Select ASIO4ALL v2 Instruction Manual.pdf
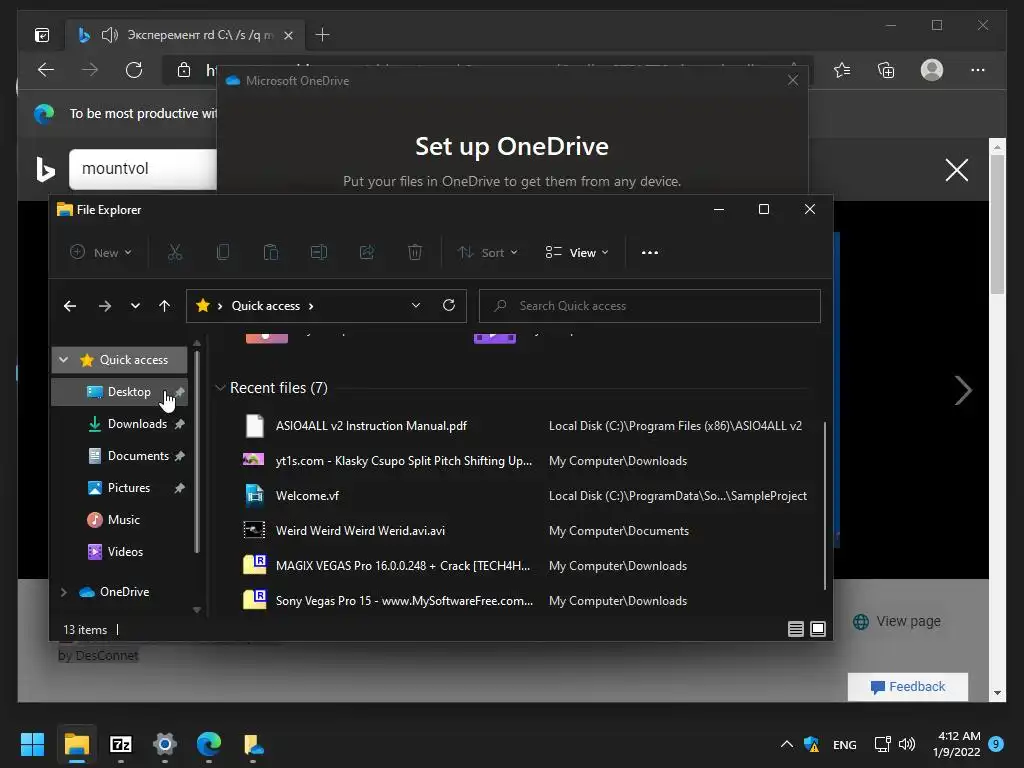The image size is (1024, 768). (x=526, y=426)
